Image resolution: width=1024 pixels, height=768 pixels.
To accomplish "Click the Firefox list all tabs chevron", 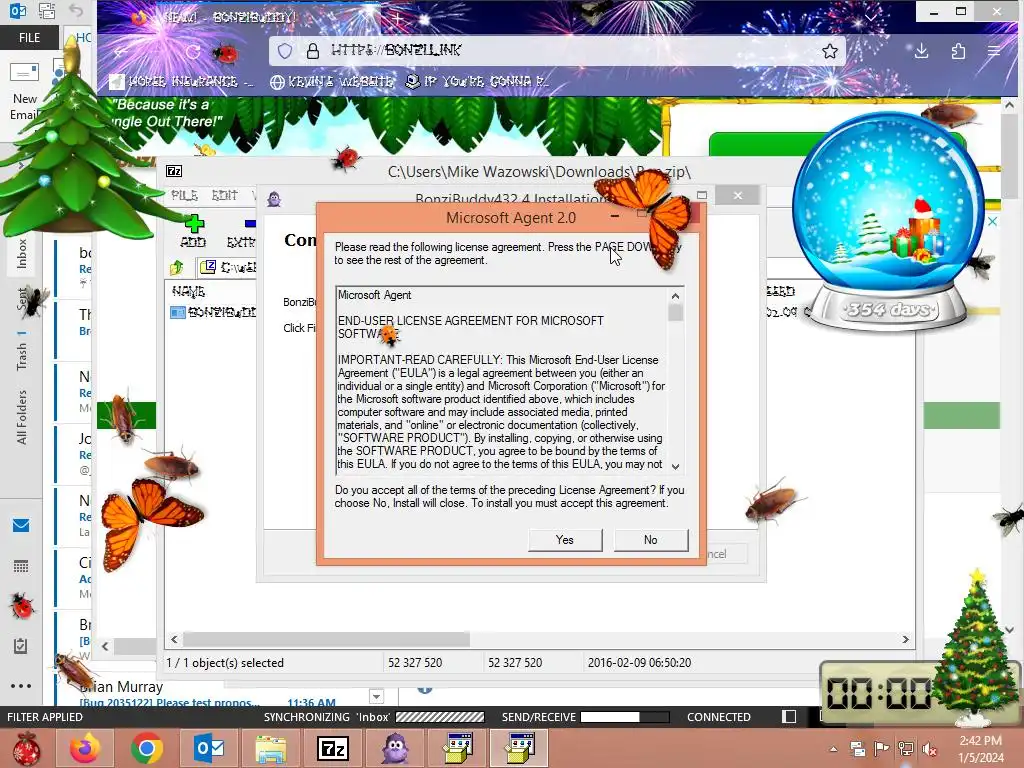I will pos(871,18).
